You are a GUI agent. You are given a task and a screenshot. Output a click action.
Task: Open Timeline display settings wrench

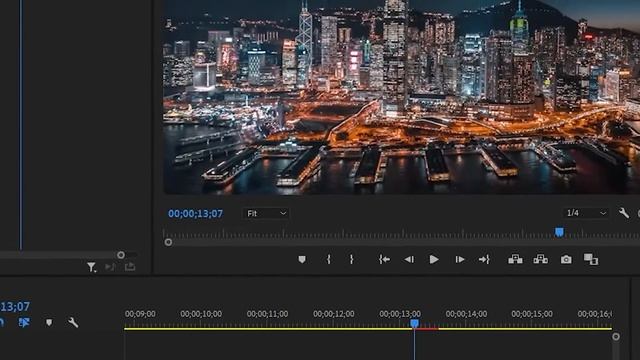tap(73, 322)
